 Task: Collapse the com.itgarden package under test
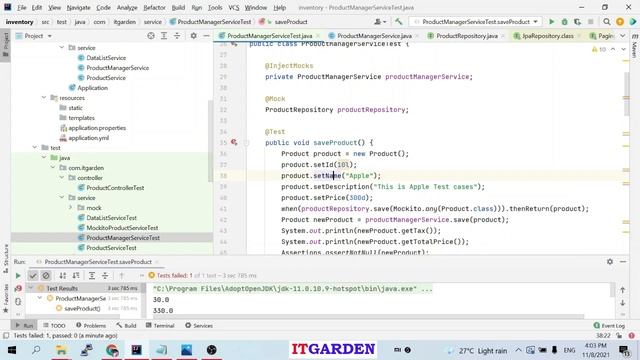53,167
